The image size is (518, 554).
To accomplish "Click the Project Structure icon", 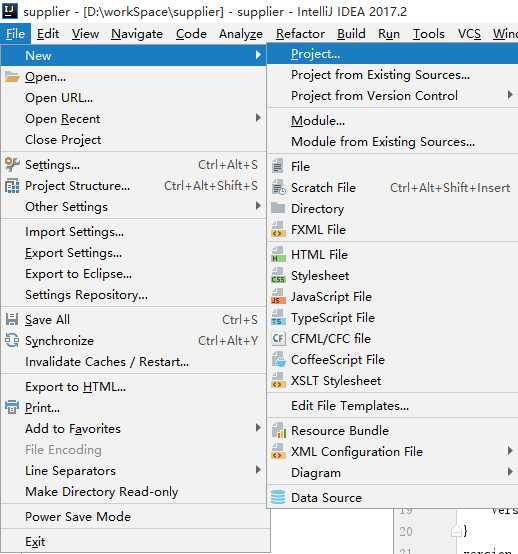I will tap(12, 186).
